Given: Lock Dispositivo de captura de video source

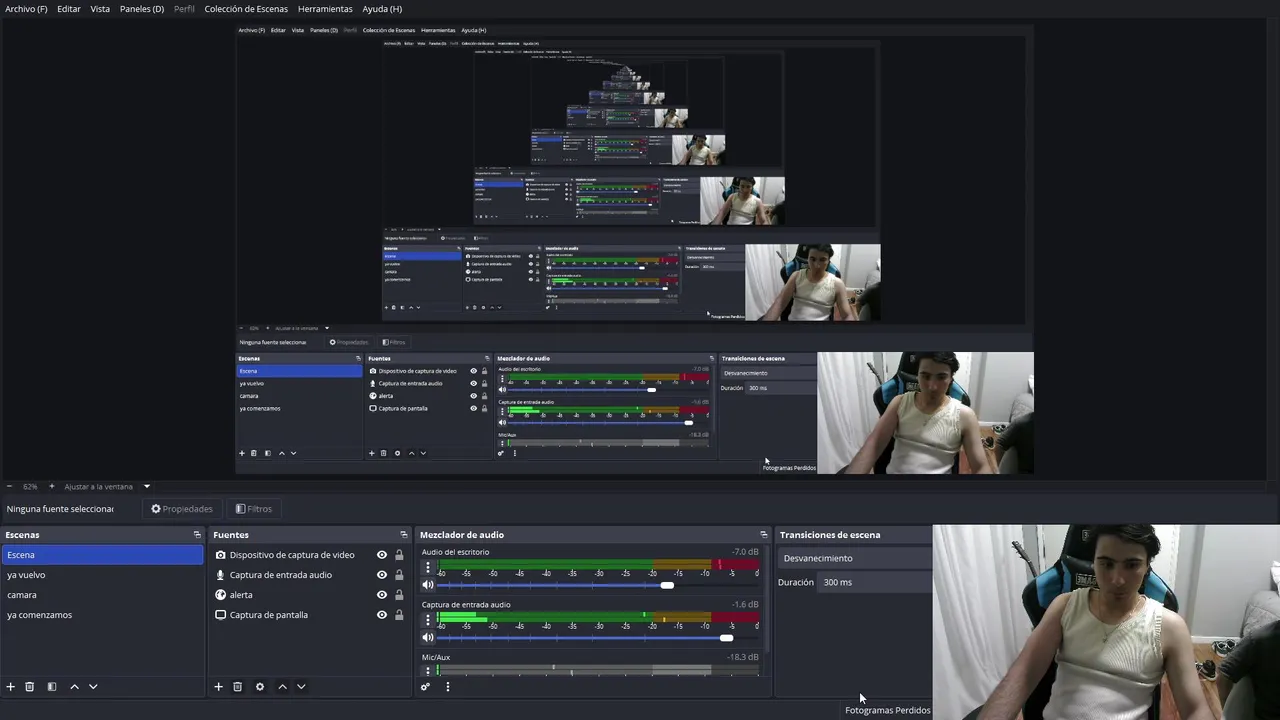Looking at the screenshot, I should coord(399,555).
